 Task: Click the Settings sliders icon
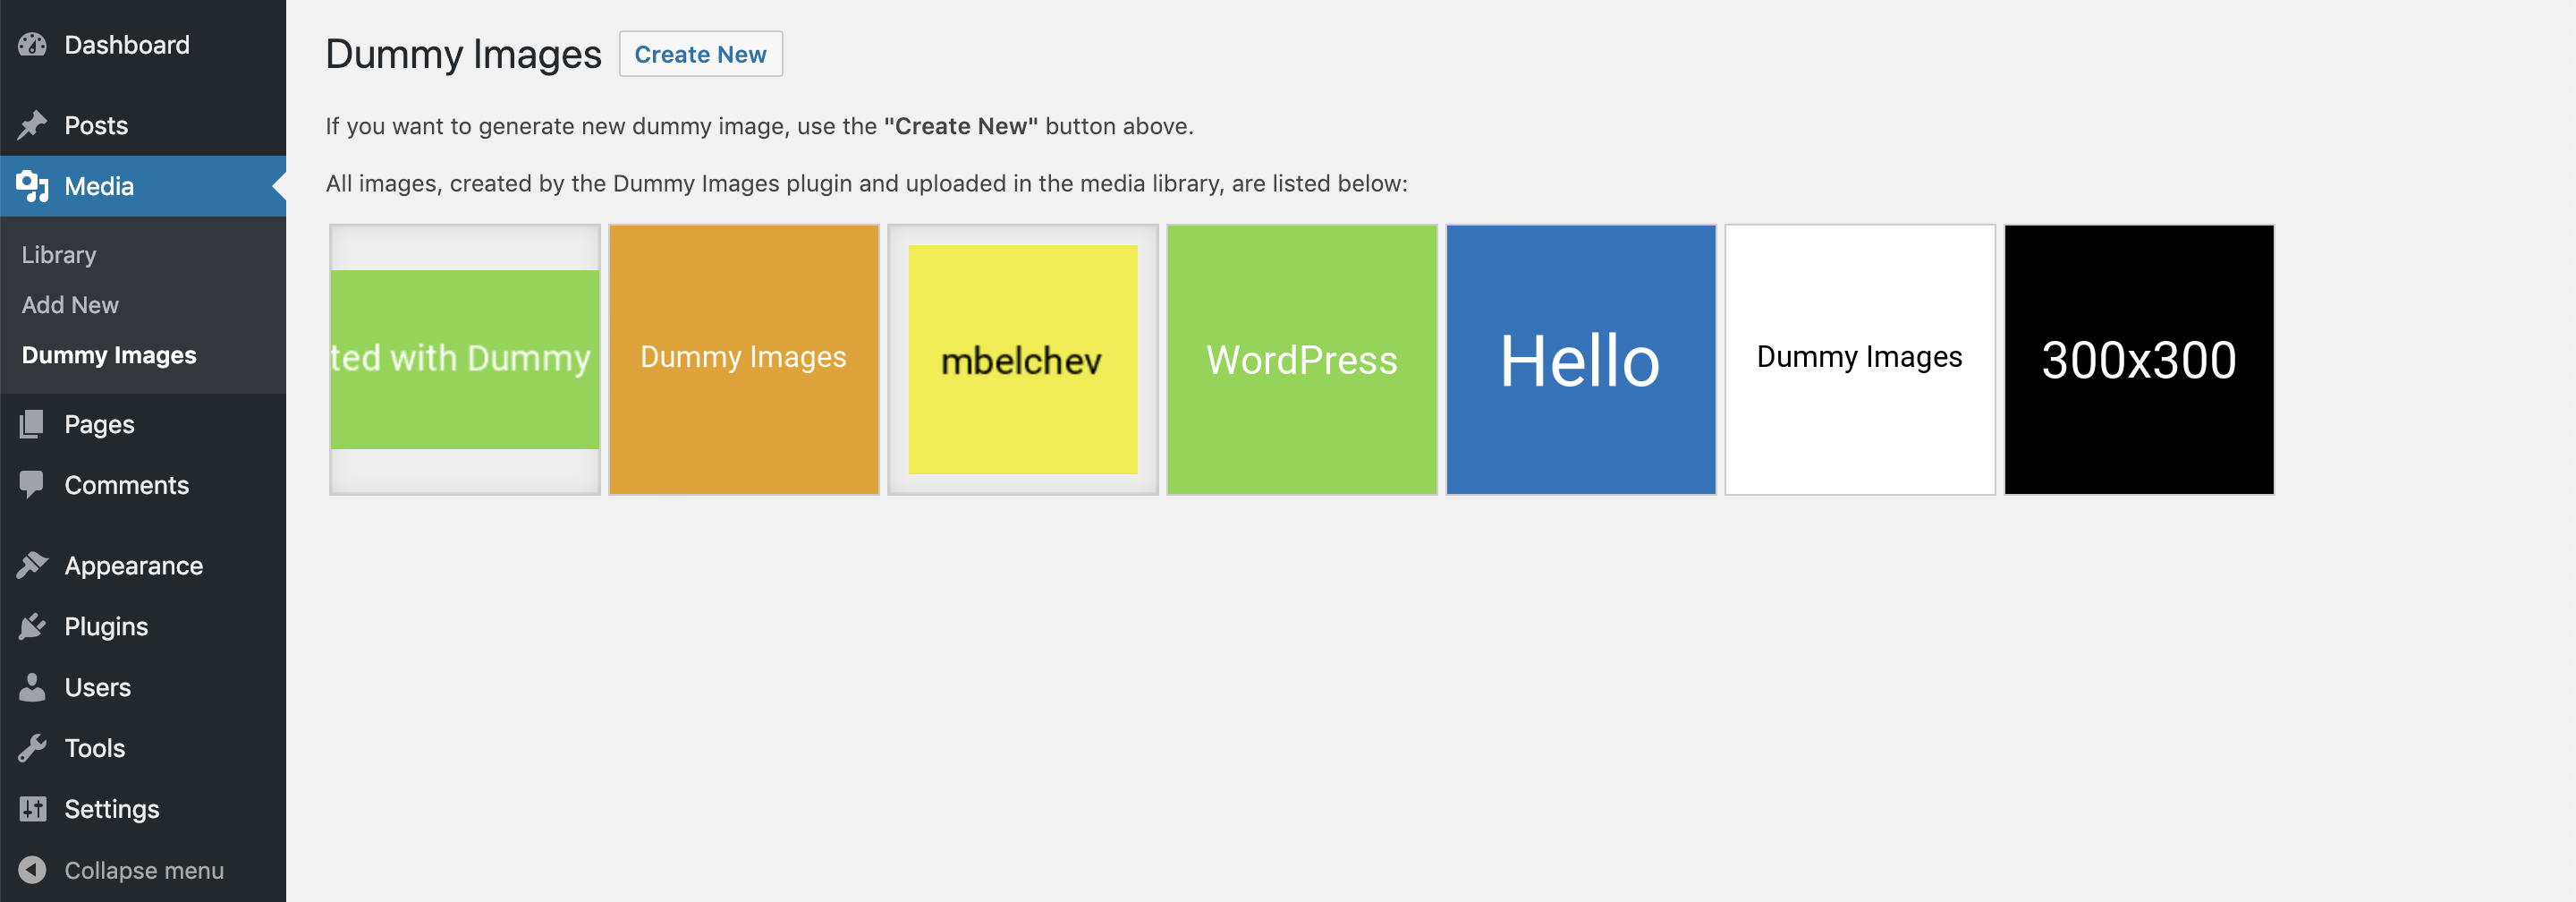click(32, 809)
